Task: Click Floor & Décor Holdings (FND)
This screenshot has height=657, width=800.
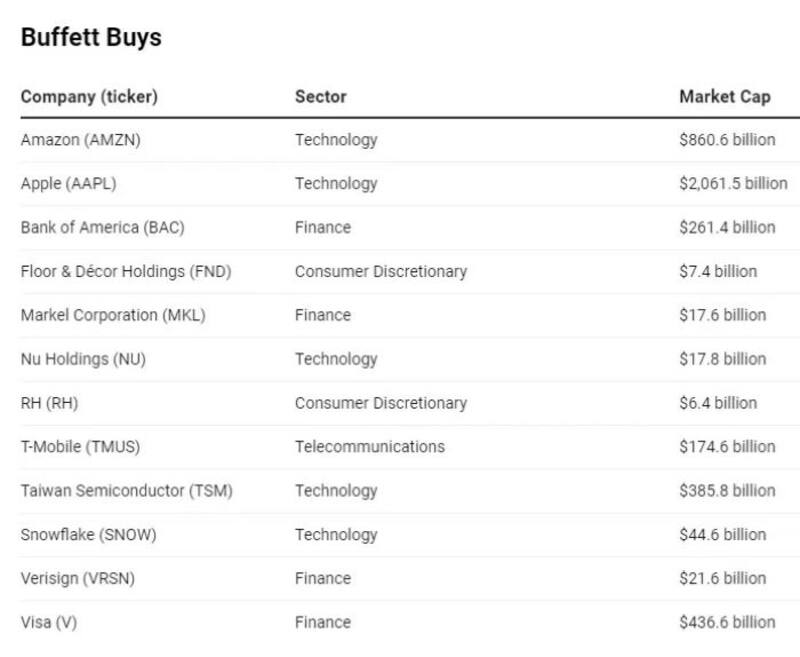Action: (125, 271)
